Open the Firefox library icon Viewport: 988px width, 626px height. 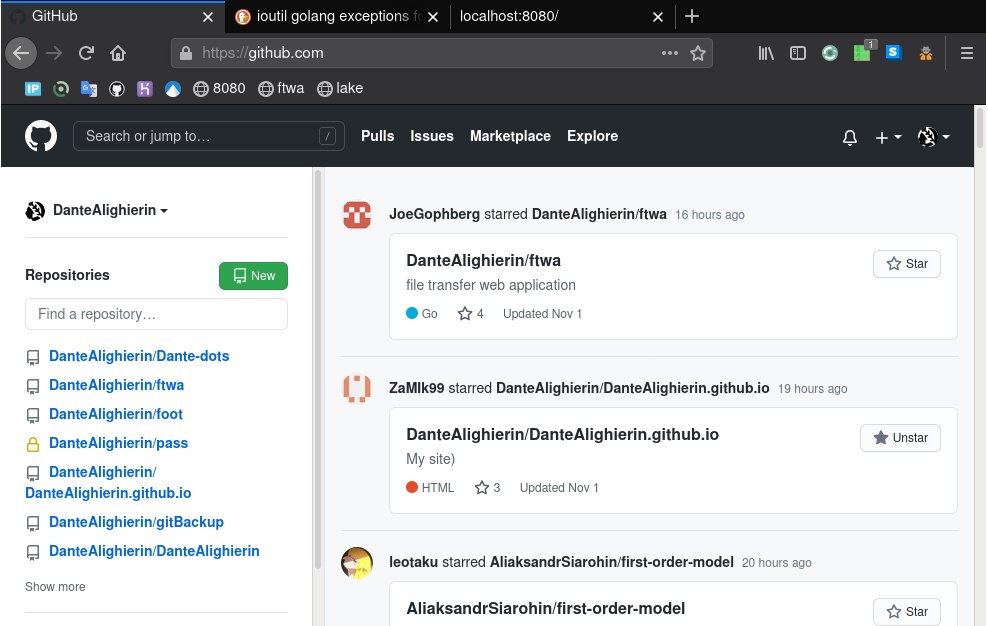pyautogui.click(x=766, y=53)
